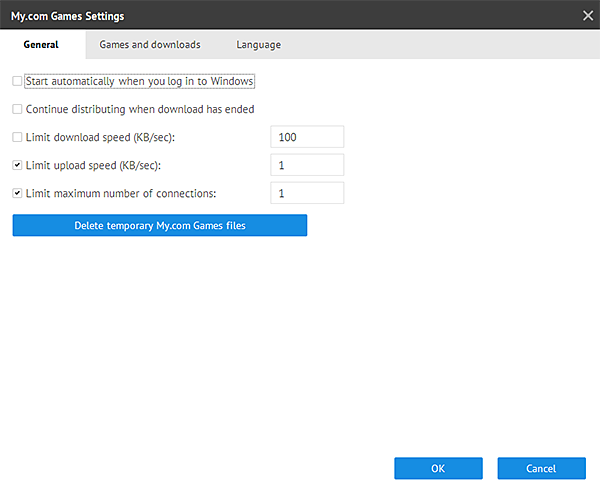The width and height of the screenshot is (600, 495).
Task: Uncheck Limit maximum number of connections
Action: (x=17, y=193)
